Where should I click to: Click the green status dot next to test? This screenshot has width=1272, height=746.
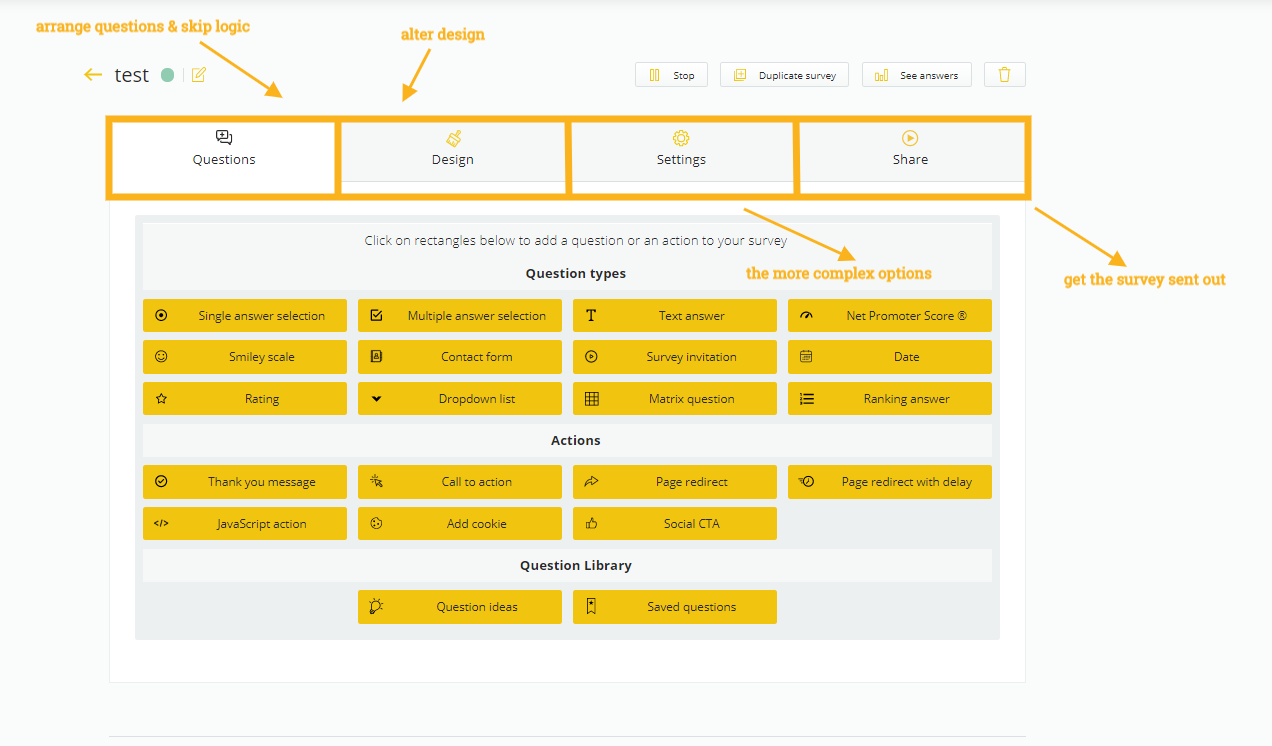coord(168,75)
